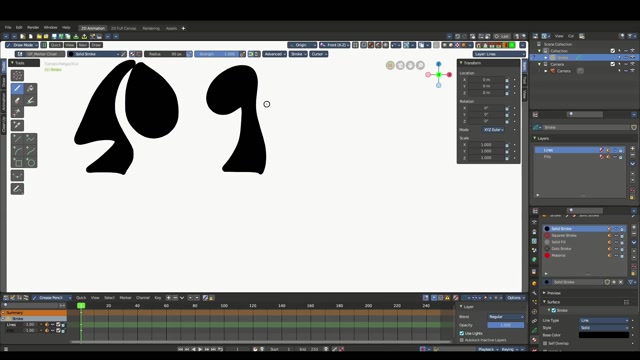Select the Line tool
The image size is (640, 360).
(x=17, y=139)
